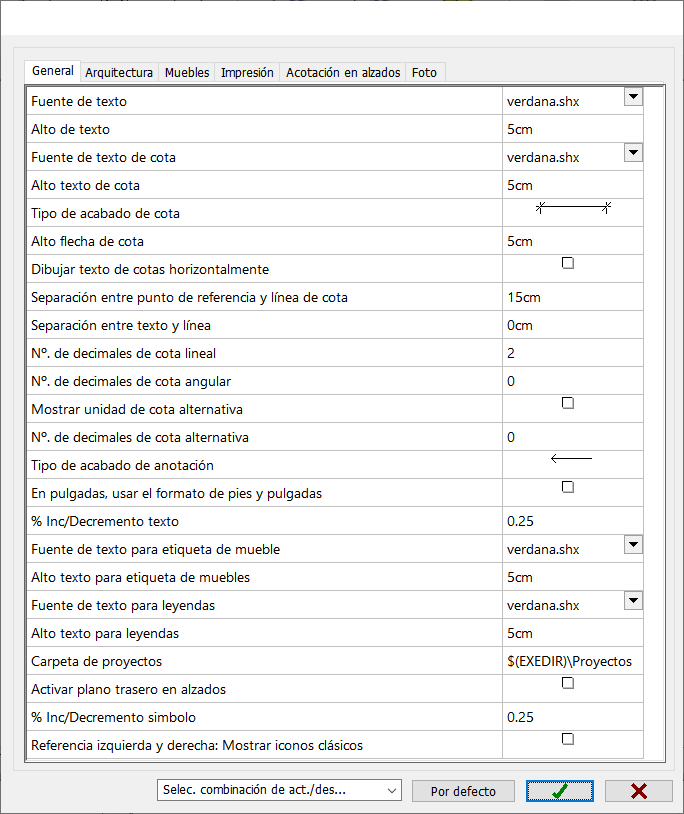This screenshot has width=684, height=814.
Task: Edit the Alto de texto value 5cm
Action: point(573,129)
